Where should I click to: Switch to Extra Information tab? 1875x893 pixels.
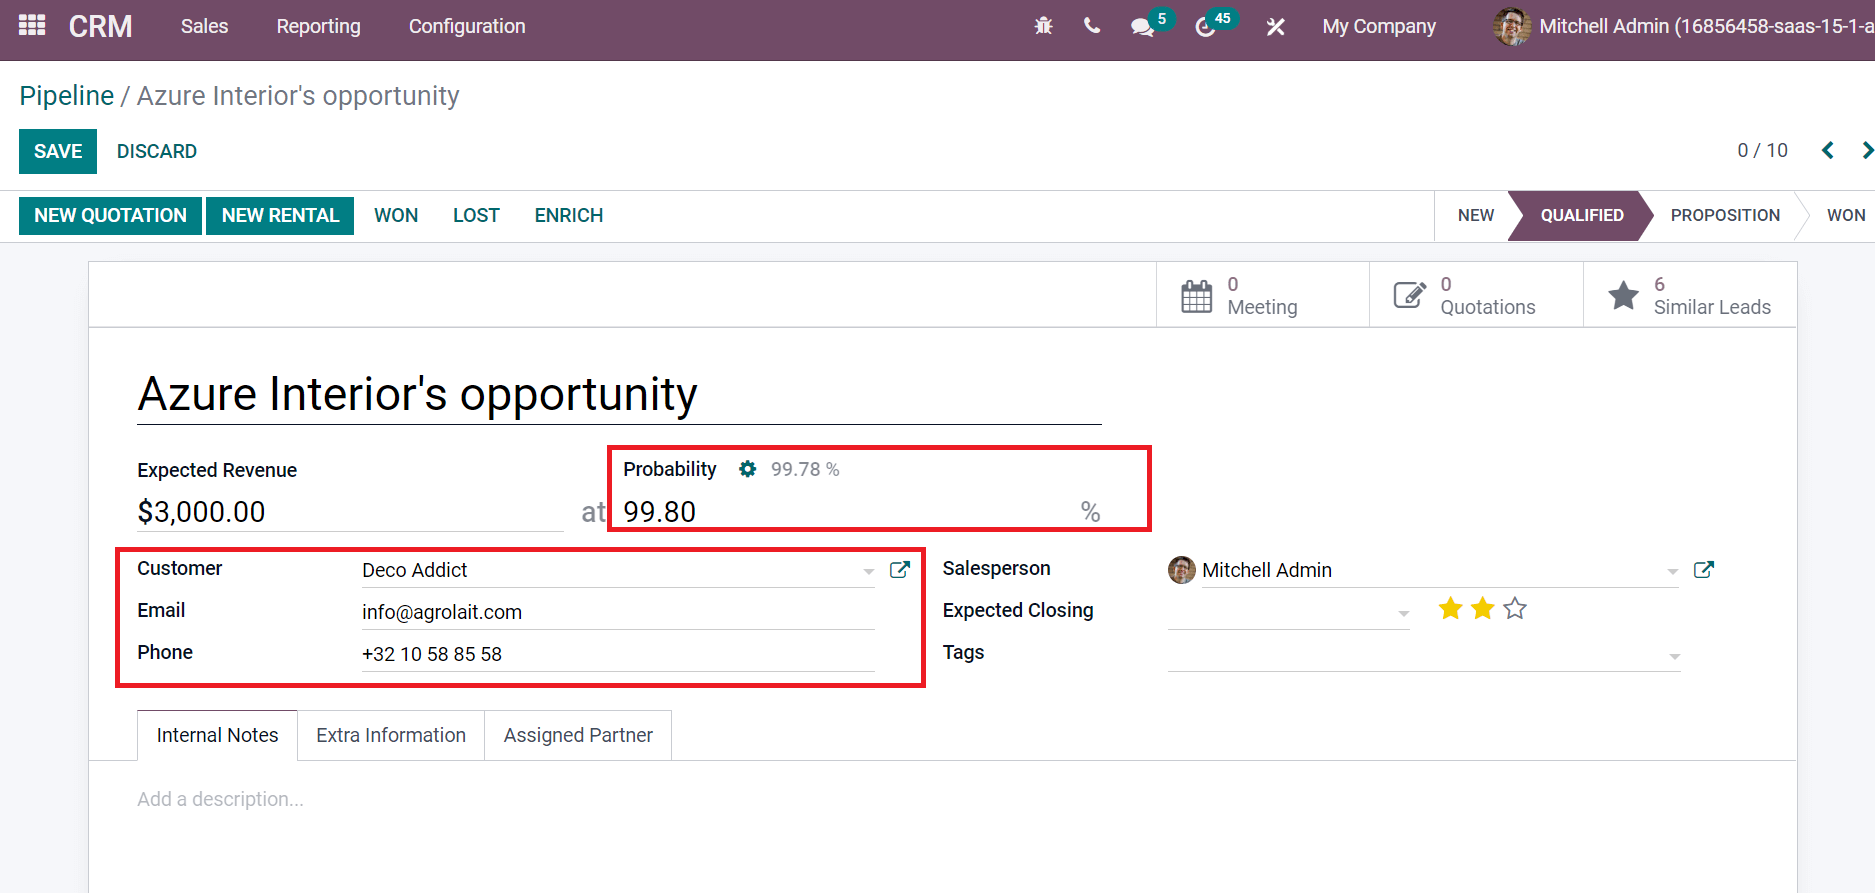(391, 735)
